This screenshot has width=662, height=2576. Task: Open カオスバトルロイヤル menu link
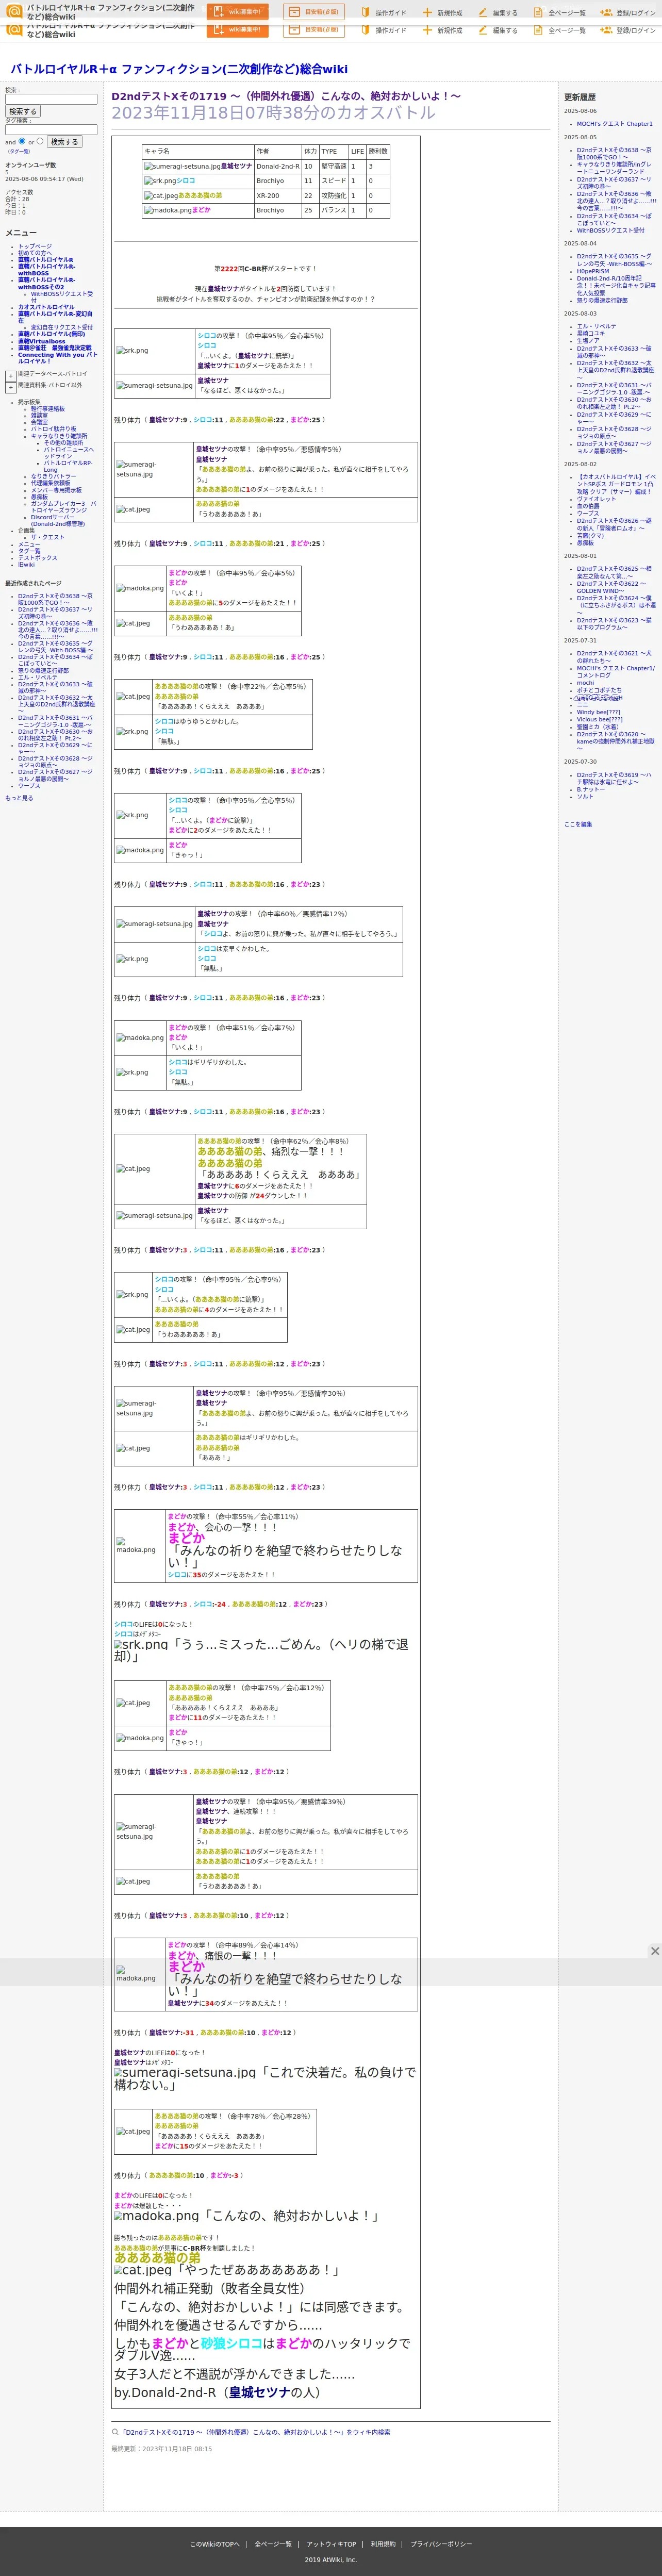point(45,307)
